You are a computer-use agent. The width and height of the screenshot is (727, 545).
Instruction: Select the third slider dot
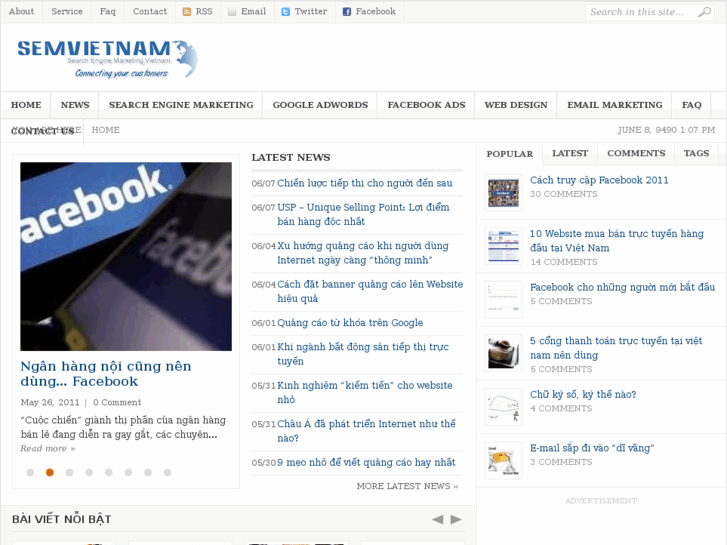pos(70,472)
